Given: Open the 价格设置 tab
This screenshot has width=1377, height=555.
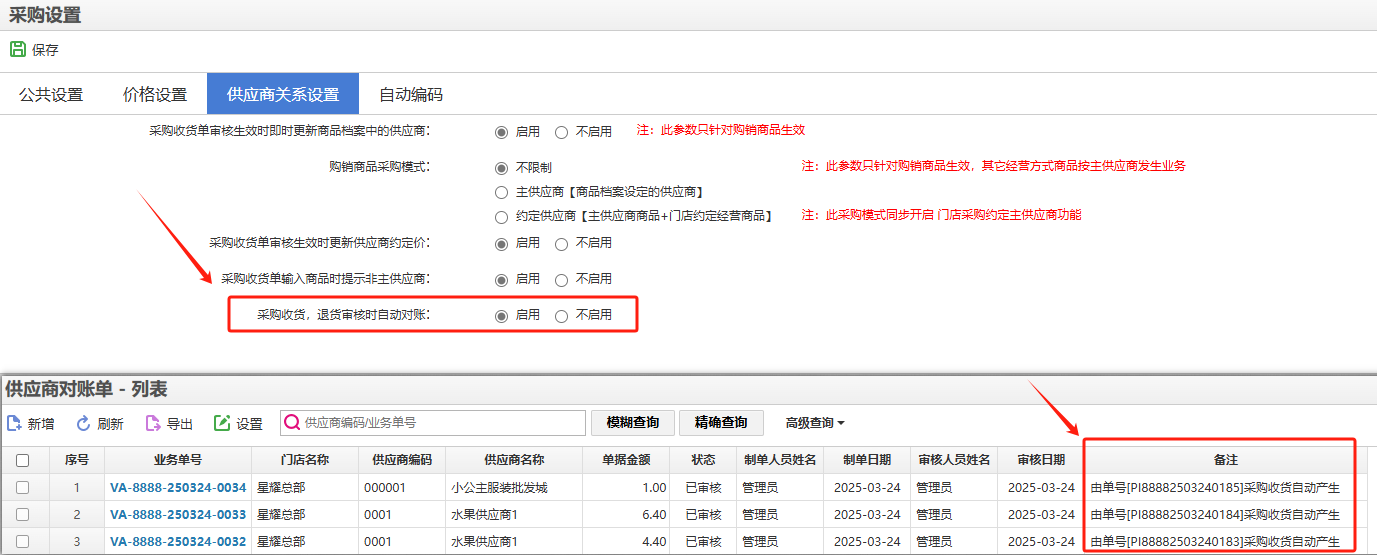Looking at the screenshot, I should (x=155, y=95).
